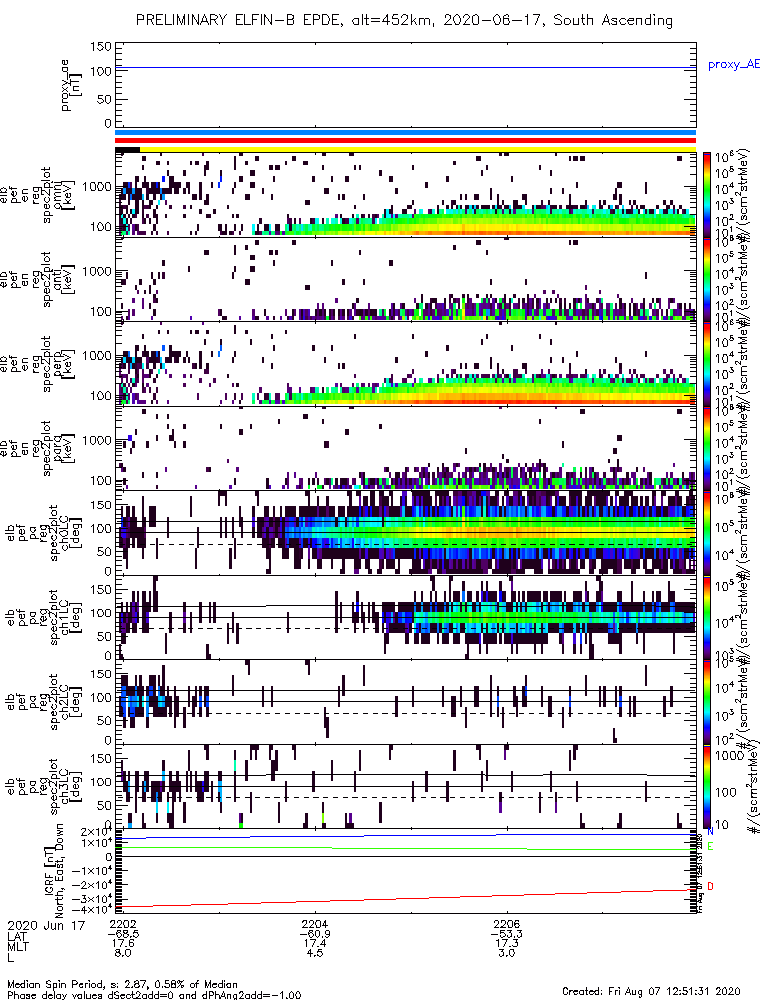Click the ch3LC pitch-angle spectrogram panel
775x1000 pixels.
click(406, 786)
